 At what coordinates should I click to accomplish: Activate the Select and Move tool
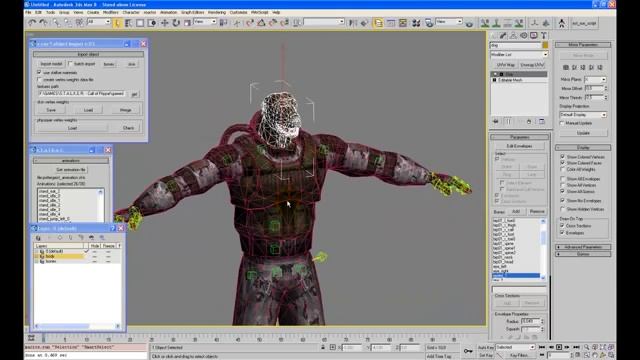coord(164,23)
